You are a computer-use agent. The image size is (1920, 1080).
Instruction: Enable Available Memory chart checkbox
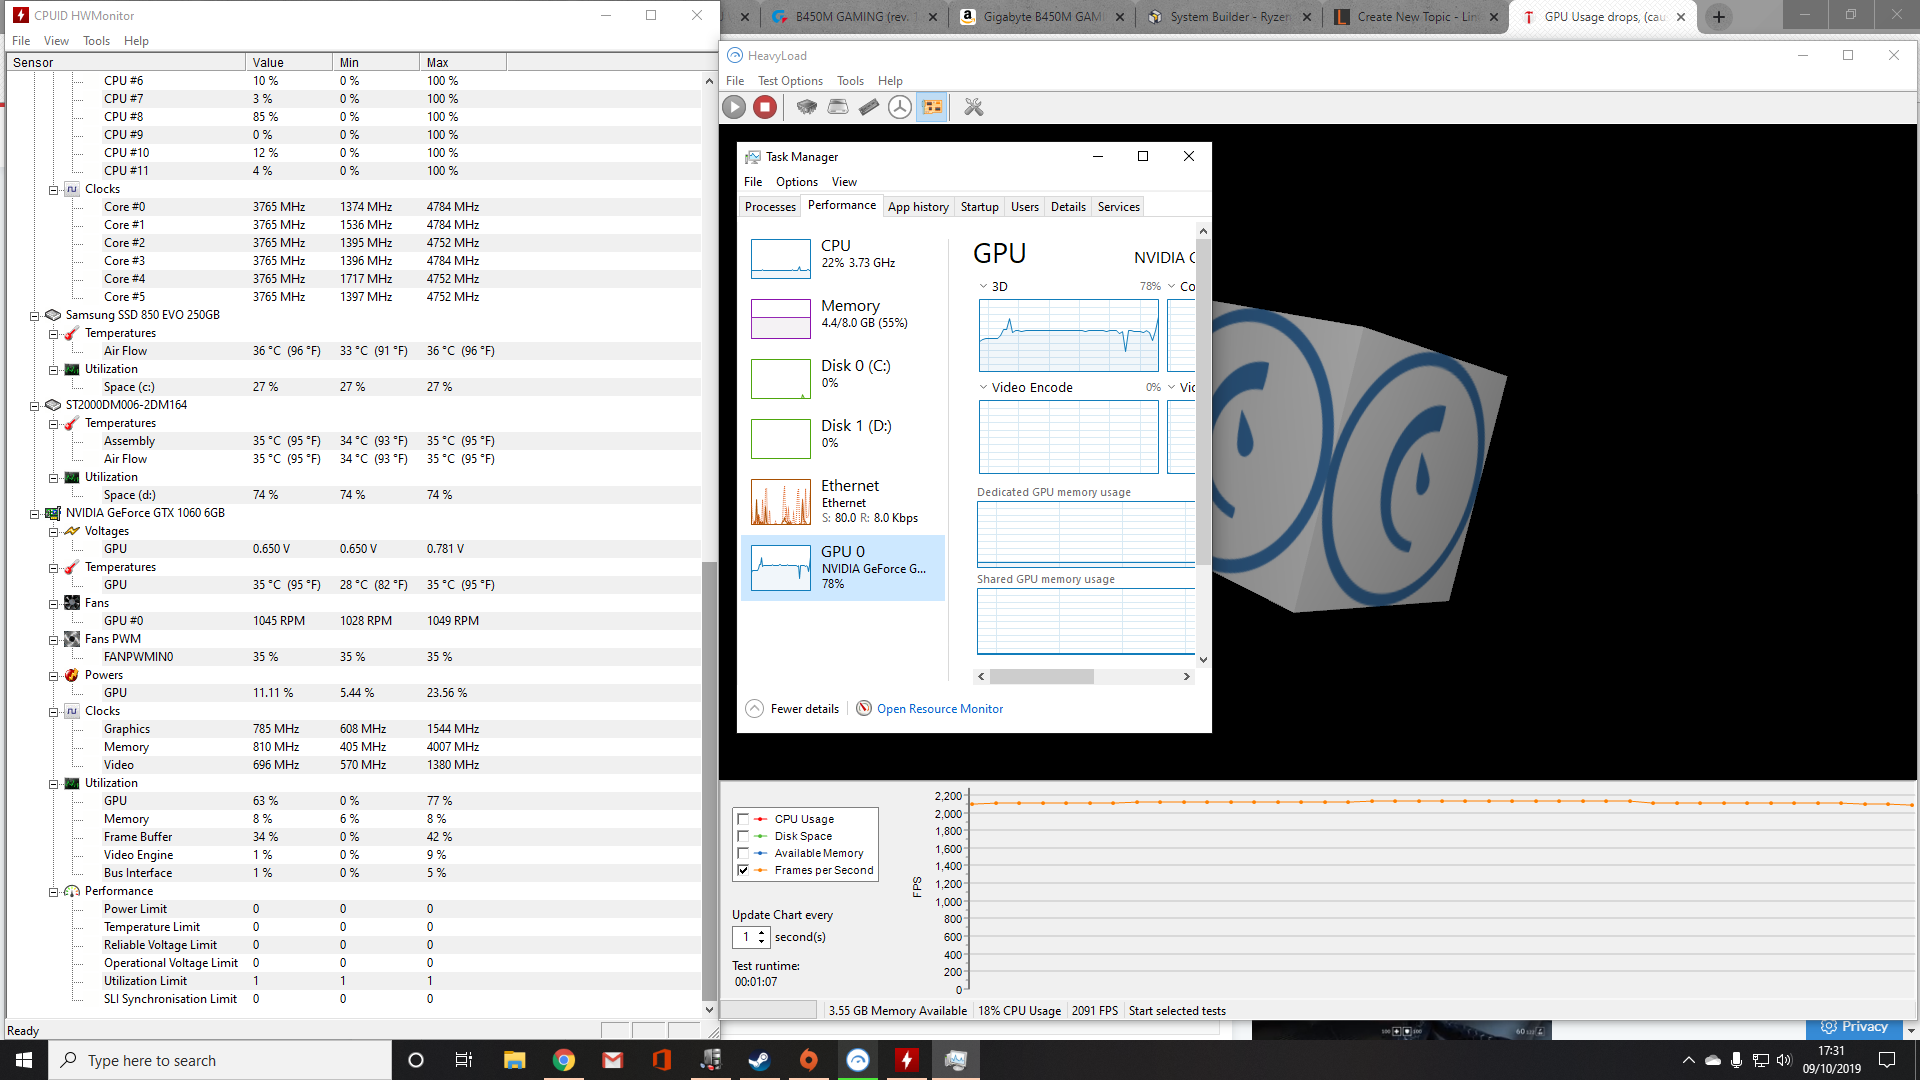(743, 853)
